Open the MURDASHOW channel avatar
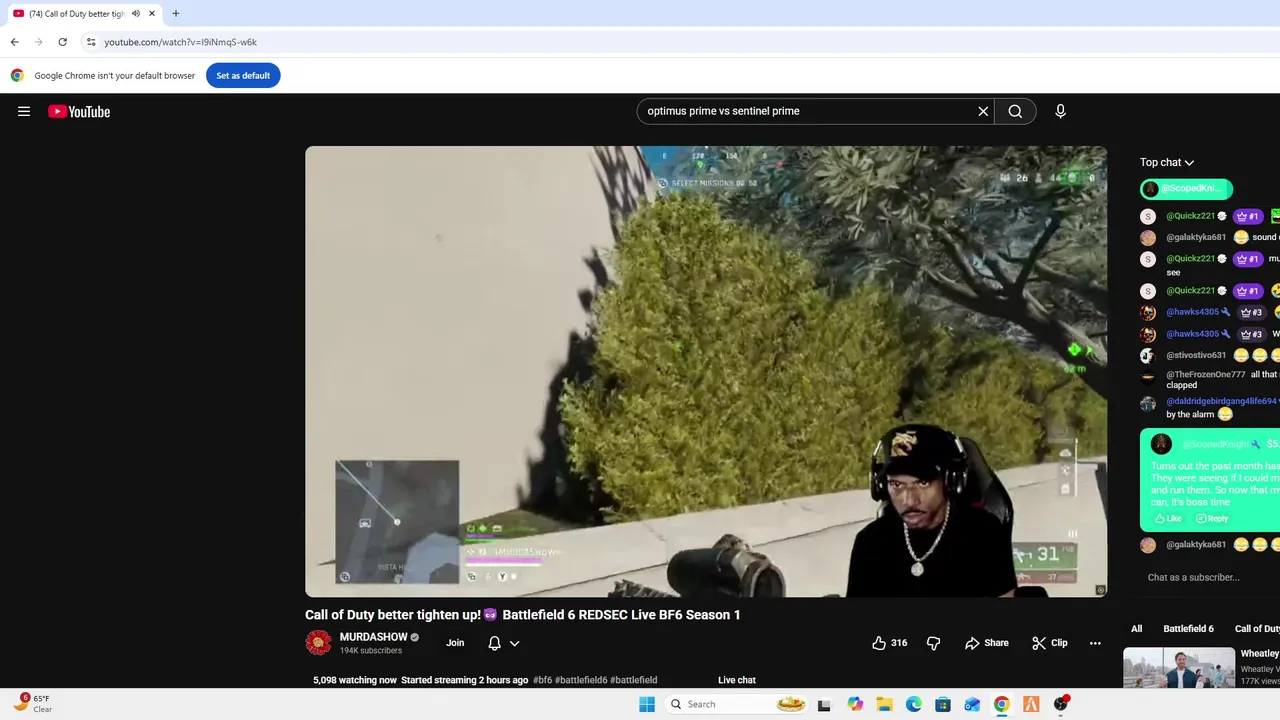1280x720 pixels. tap(318, 643)
